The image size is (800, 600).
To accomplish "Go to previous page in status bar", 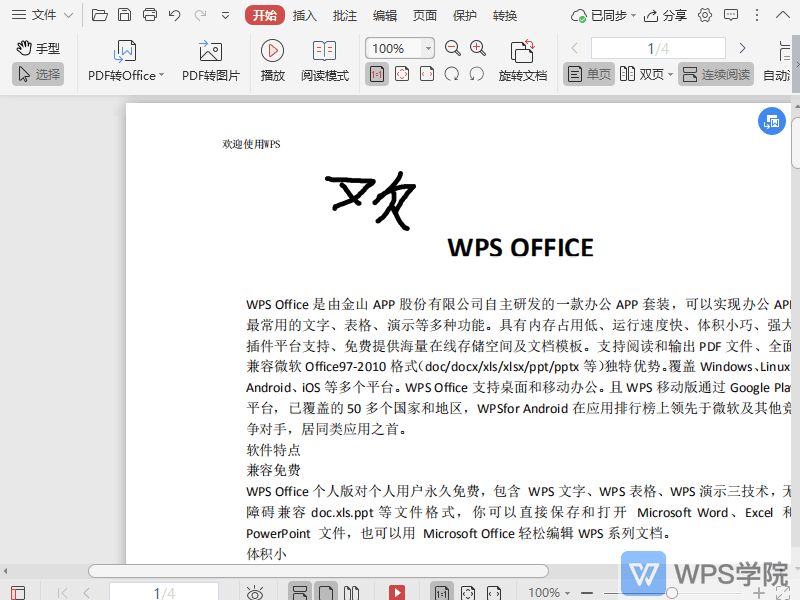I will point(87,593).
